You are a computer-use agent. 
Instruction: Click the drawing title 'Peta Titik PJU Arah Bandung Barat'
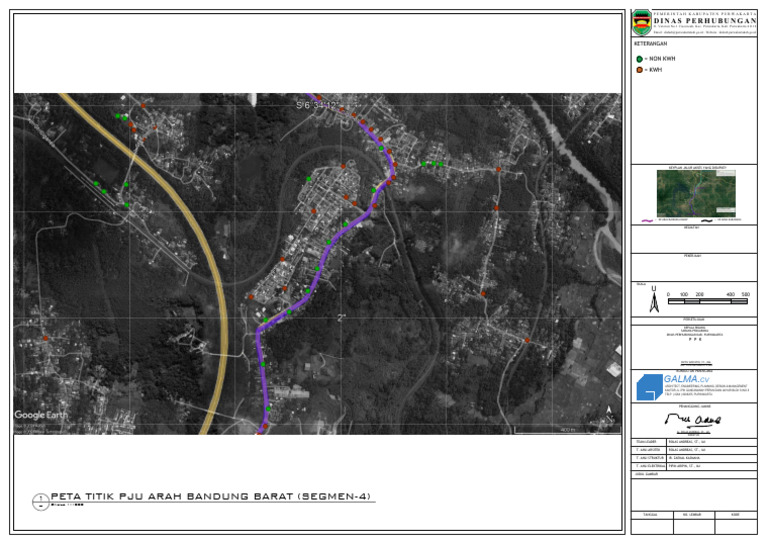(x=212, y=495)
